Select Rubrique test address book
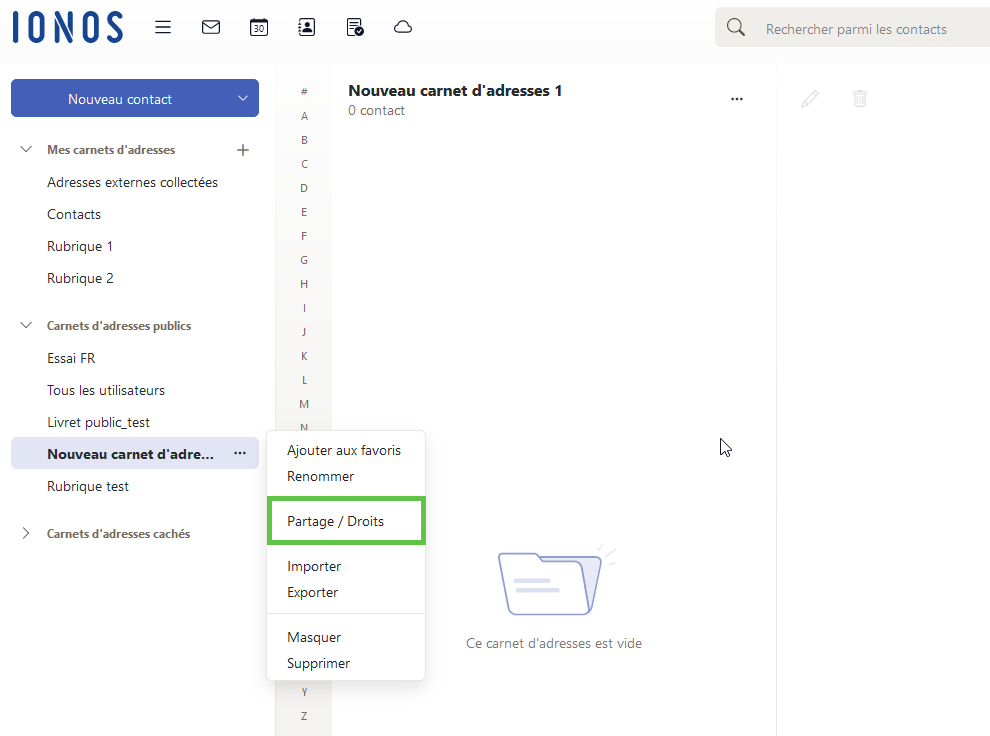This screenshot has height=736, width=990. click(88, 487)
